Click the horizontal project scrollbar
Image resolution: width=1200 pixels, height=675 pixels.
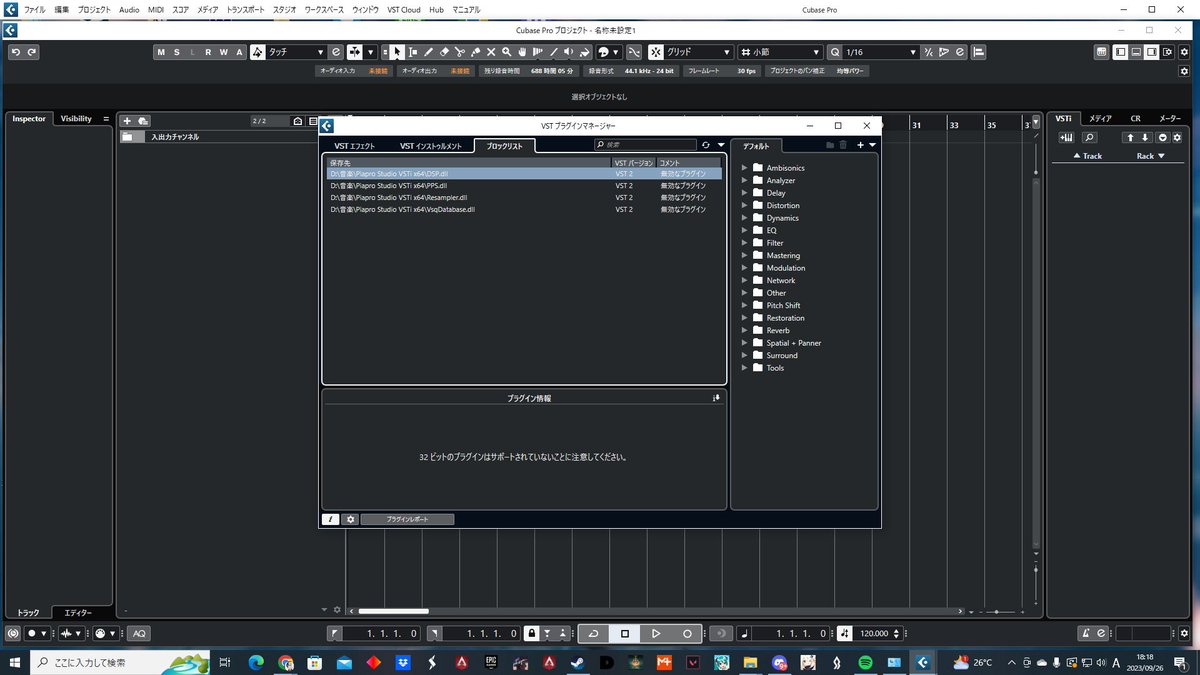tap(394, 611)
